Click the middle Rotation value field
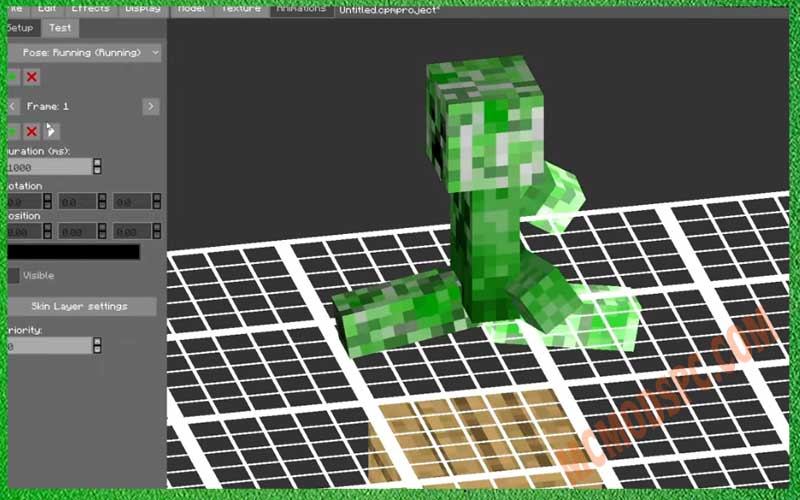 78,202
